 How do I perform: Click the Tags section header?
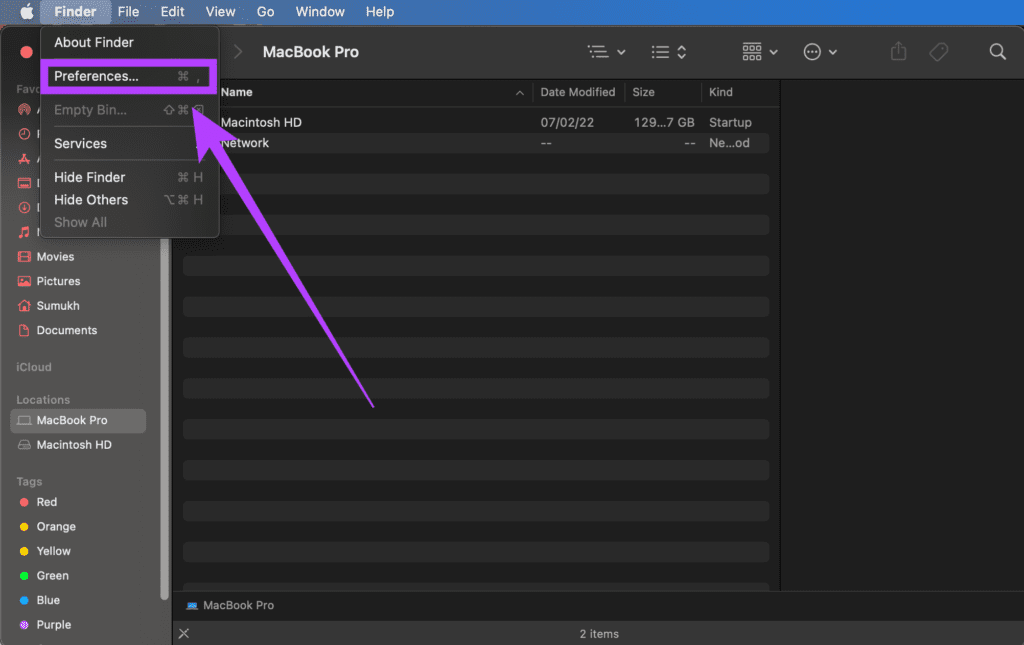coord(29,482)
